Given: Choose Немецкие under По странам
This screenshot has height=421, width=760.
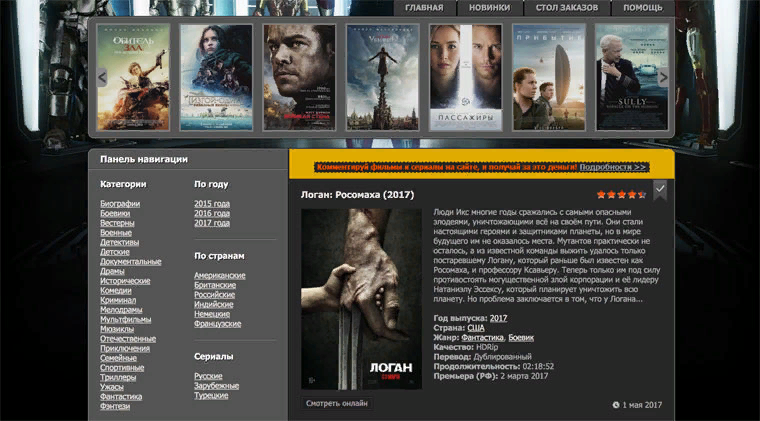Looking at the screenshot, I should pos(212,314).
